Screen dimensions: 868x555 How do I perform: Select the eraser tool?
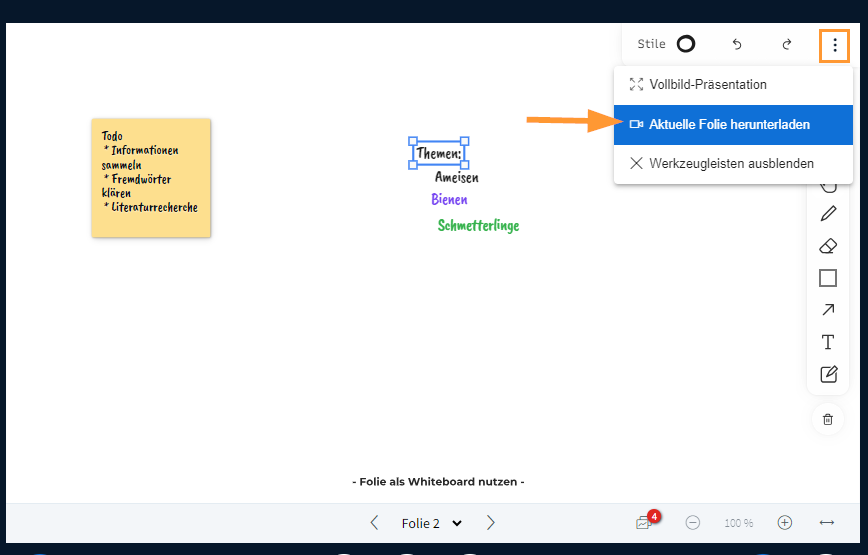[x=828, y=246]
